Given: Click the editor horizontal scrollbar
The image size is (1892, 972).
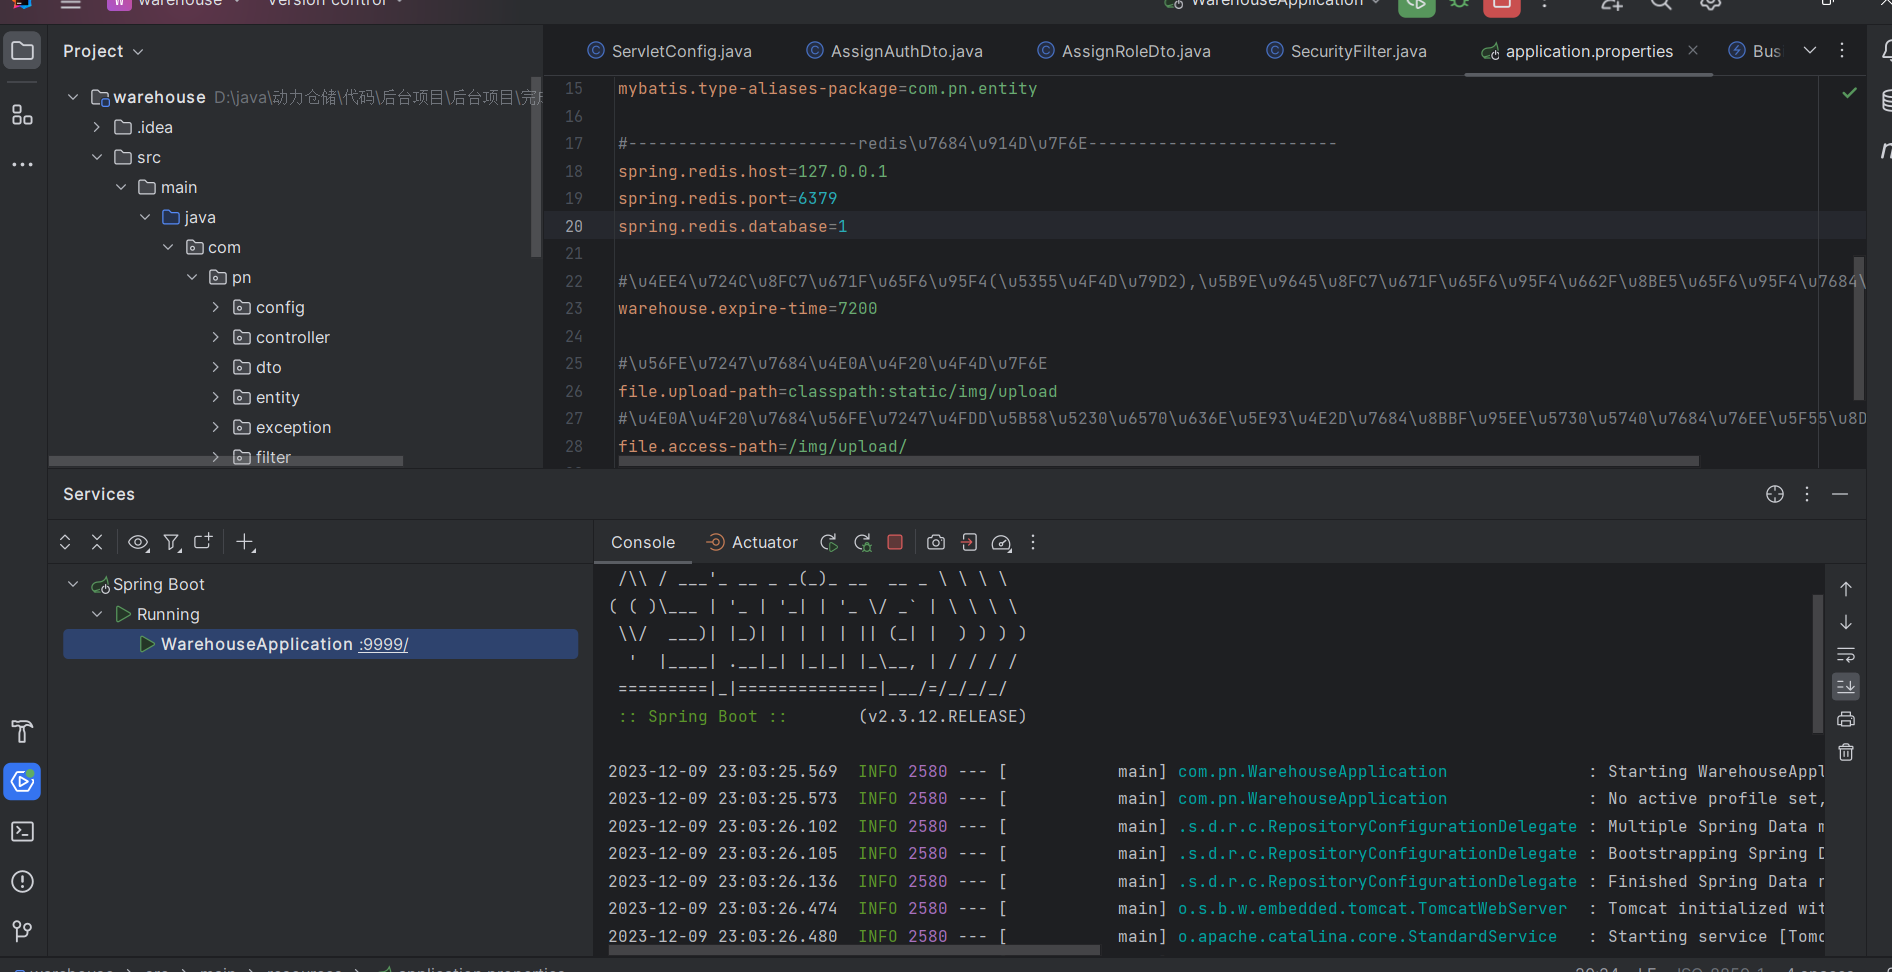Looking at the screenshot, I should tap(1158, 461).
